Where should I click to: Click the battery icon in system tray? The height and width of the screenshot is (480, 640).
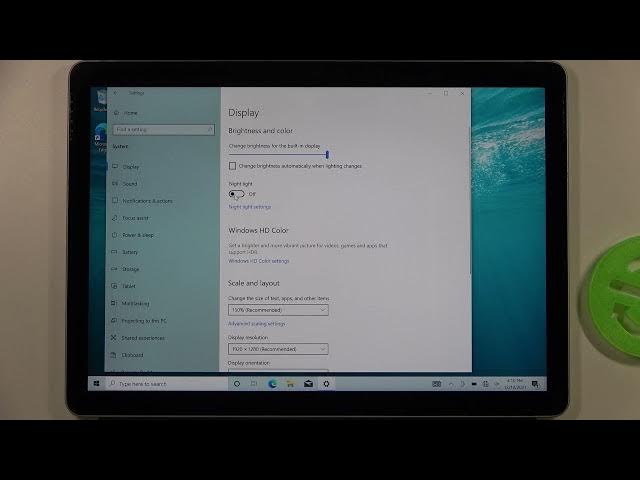(473, 384)
